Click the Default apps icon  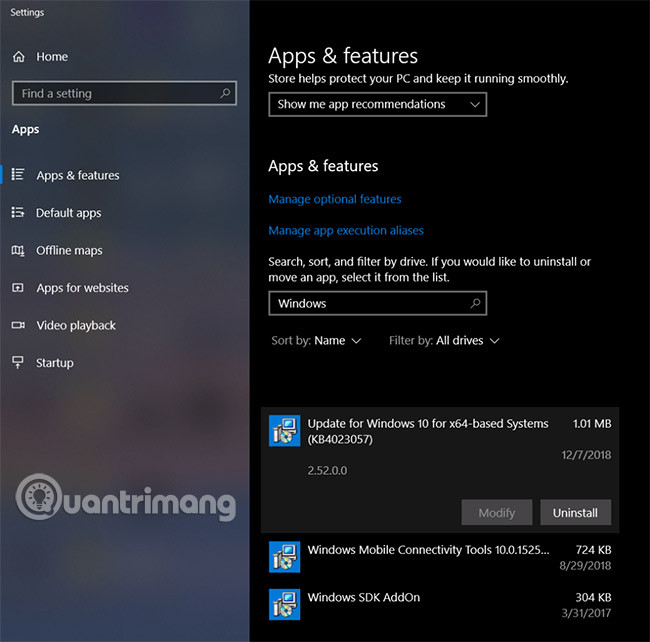coord(18,213)
